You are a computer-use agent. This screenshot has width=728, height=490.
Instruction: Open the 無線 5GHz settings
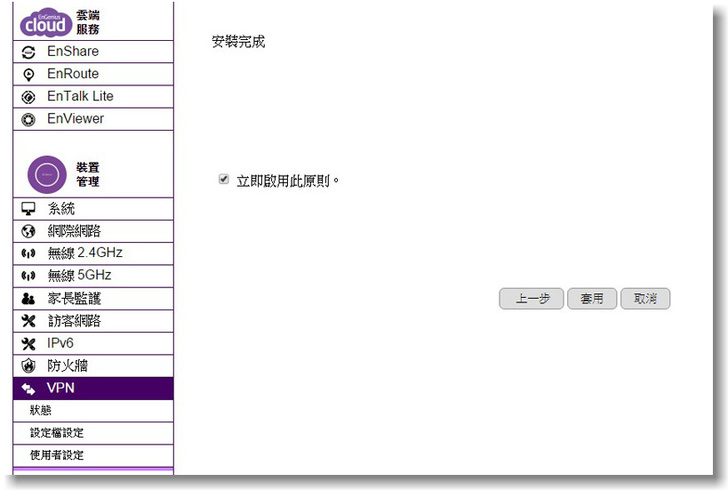[x=93, y=275]
